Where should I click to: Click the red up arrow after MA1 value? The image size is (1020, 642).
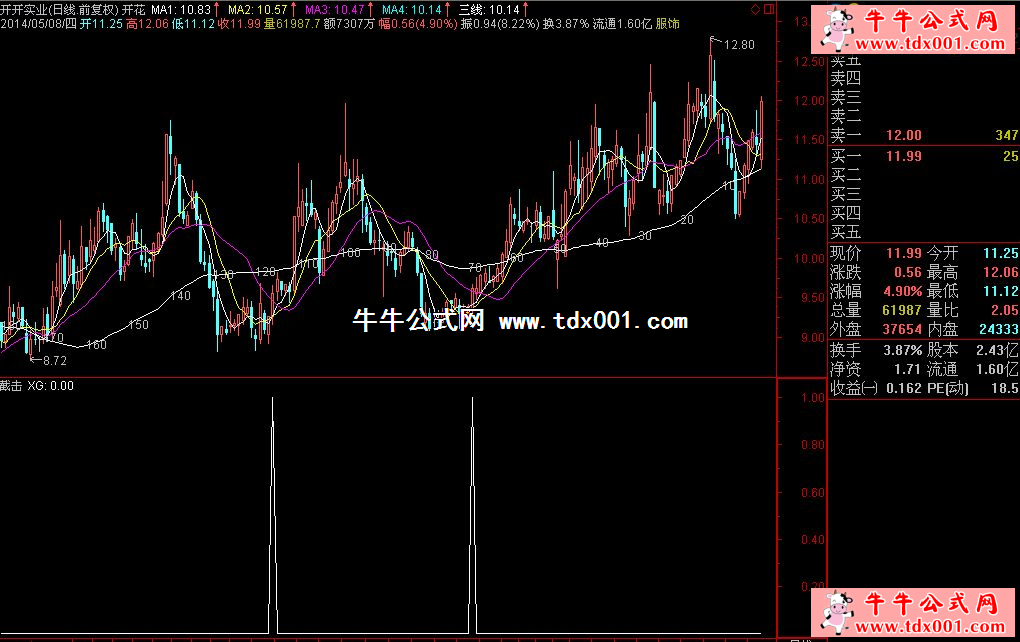[216, 8]
